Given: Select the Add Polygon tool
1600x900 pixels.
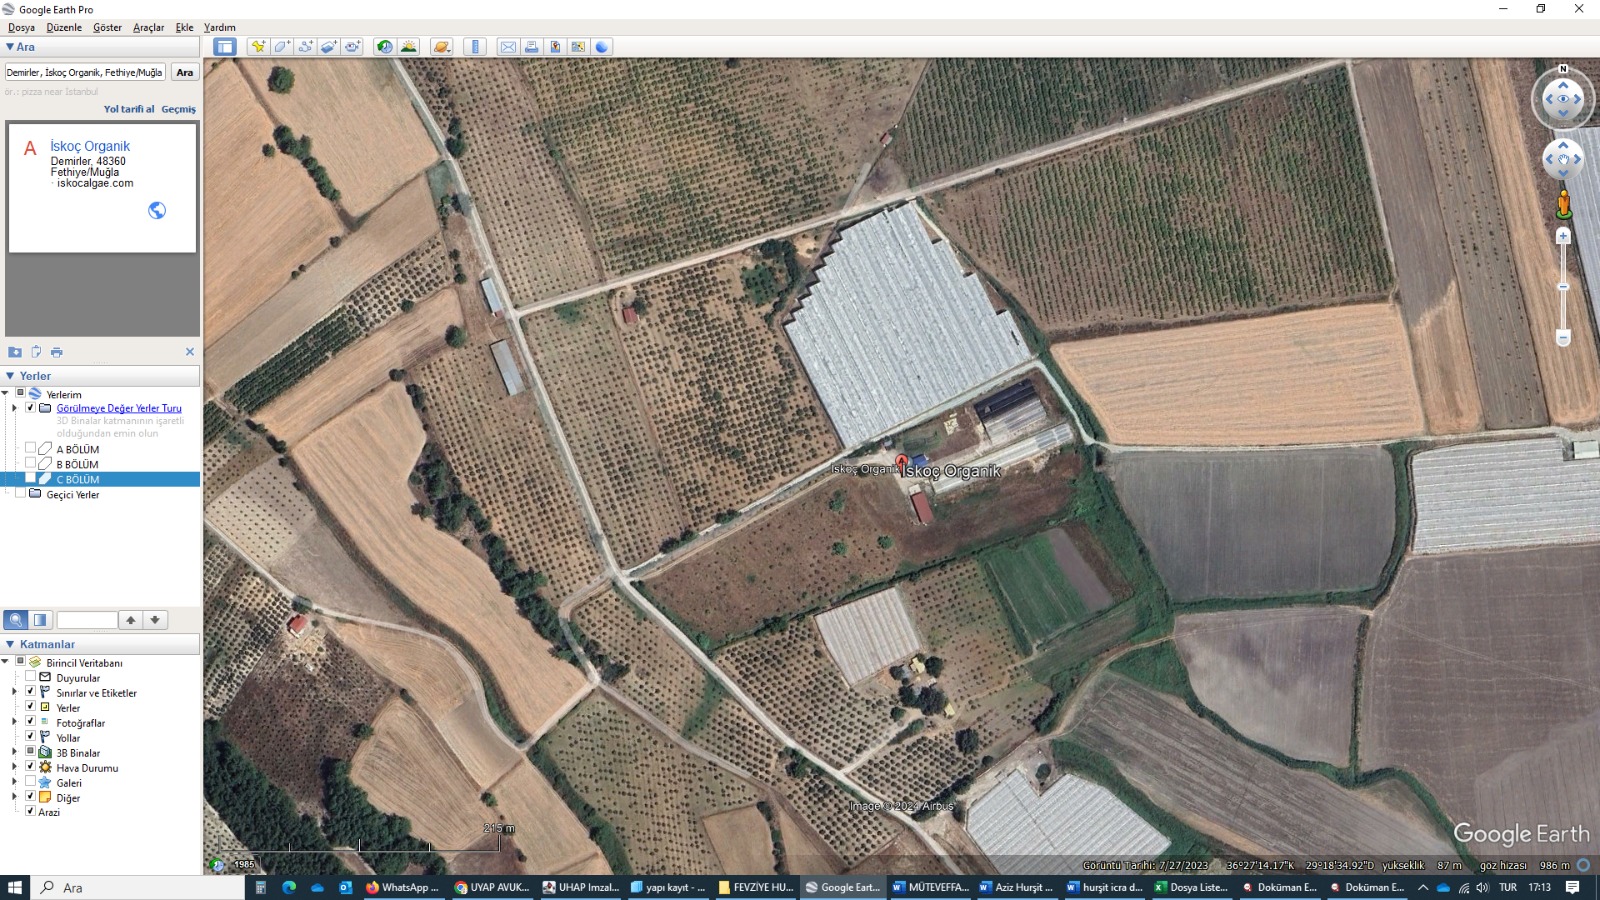Looking at the screenshot, I should coord(282,47).
